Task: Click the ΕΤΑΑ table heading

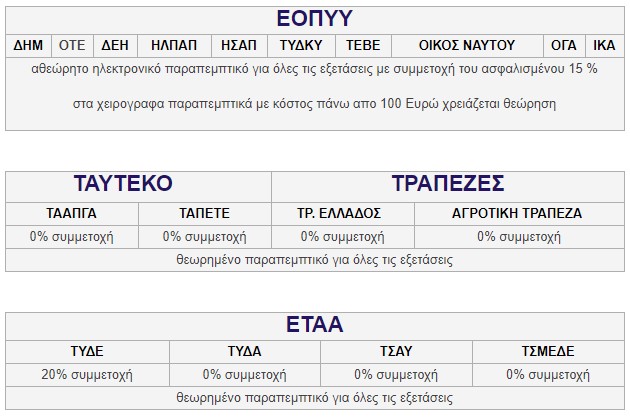Action: 315,325
